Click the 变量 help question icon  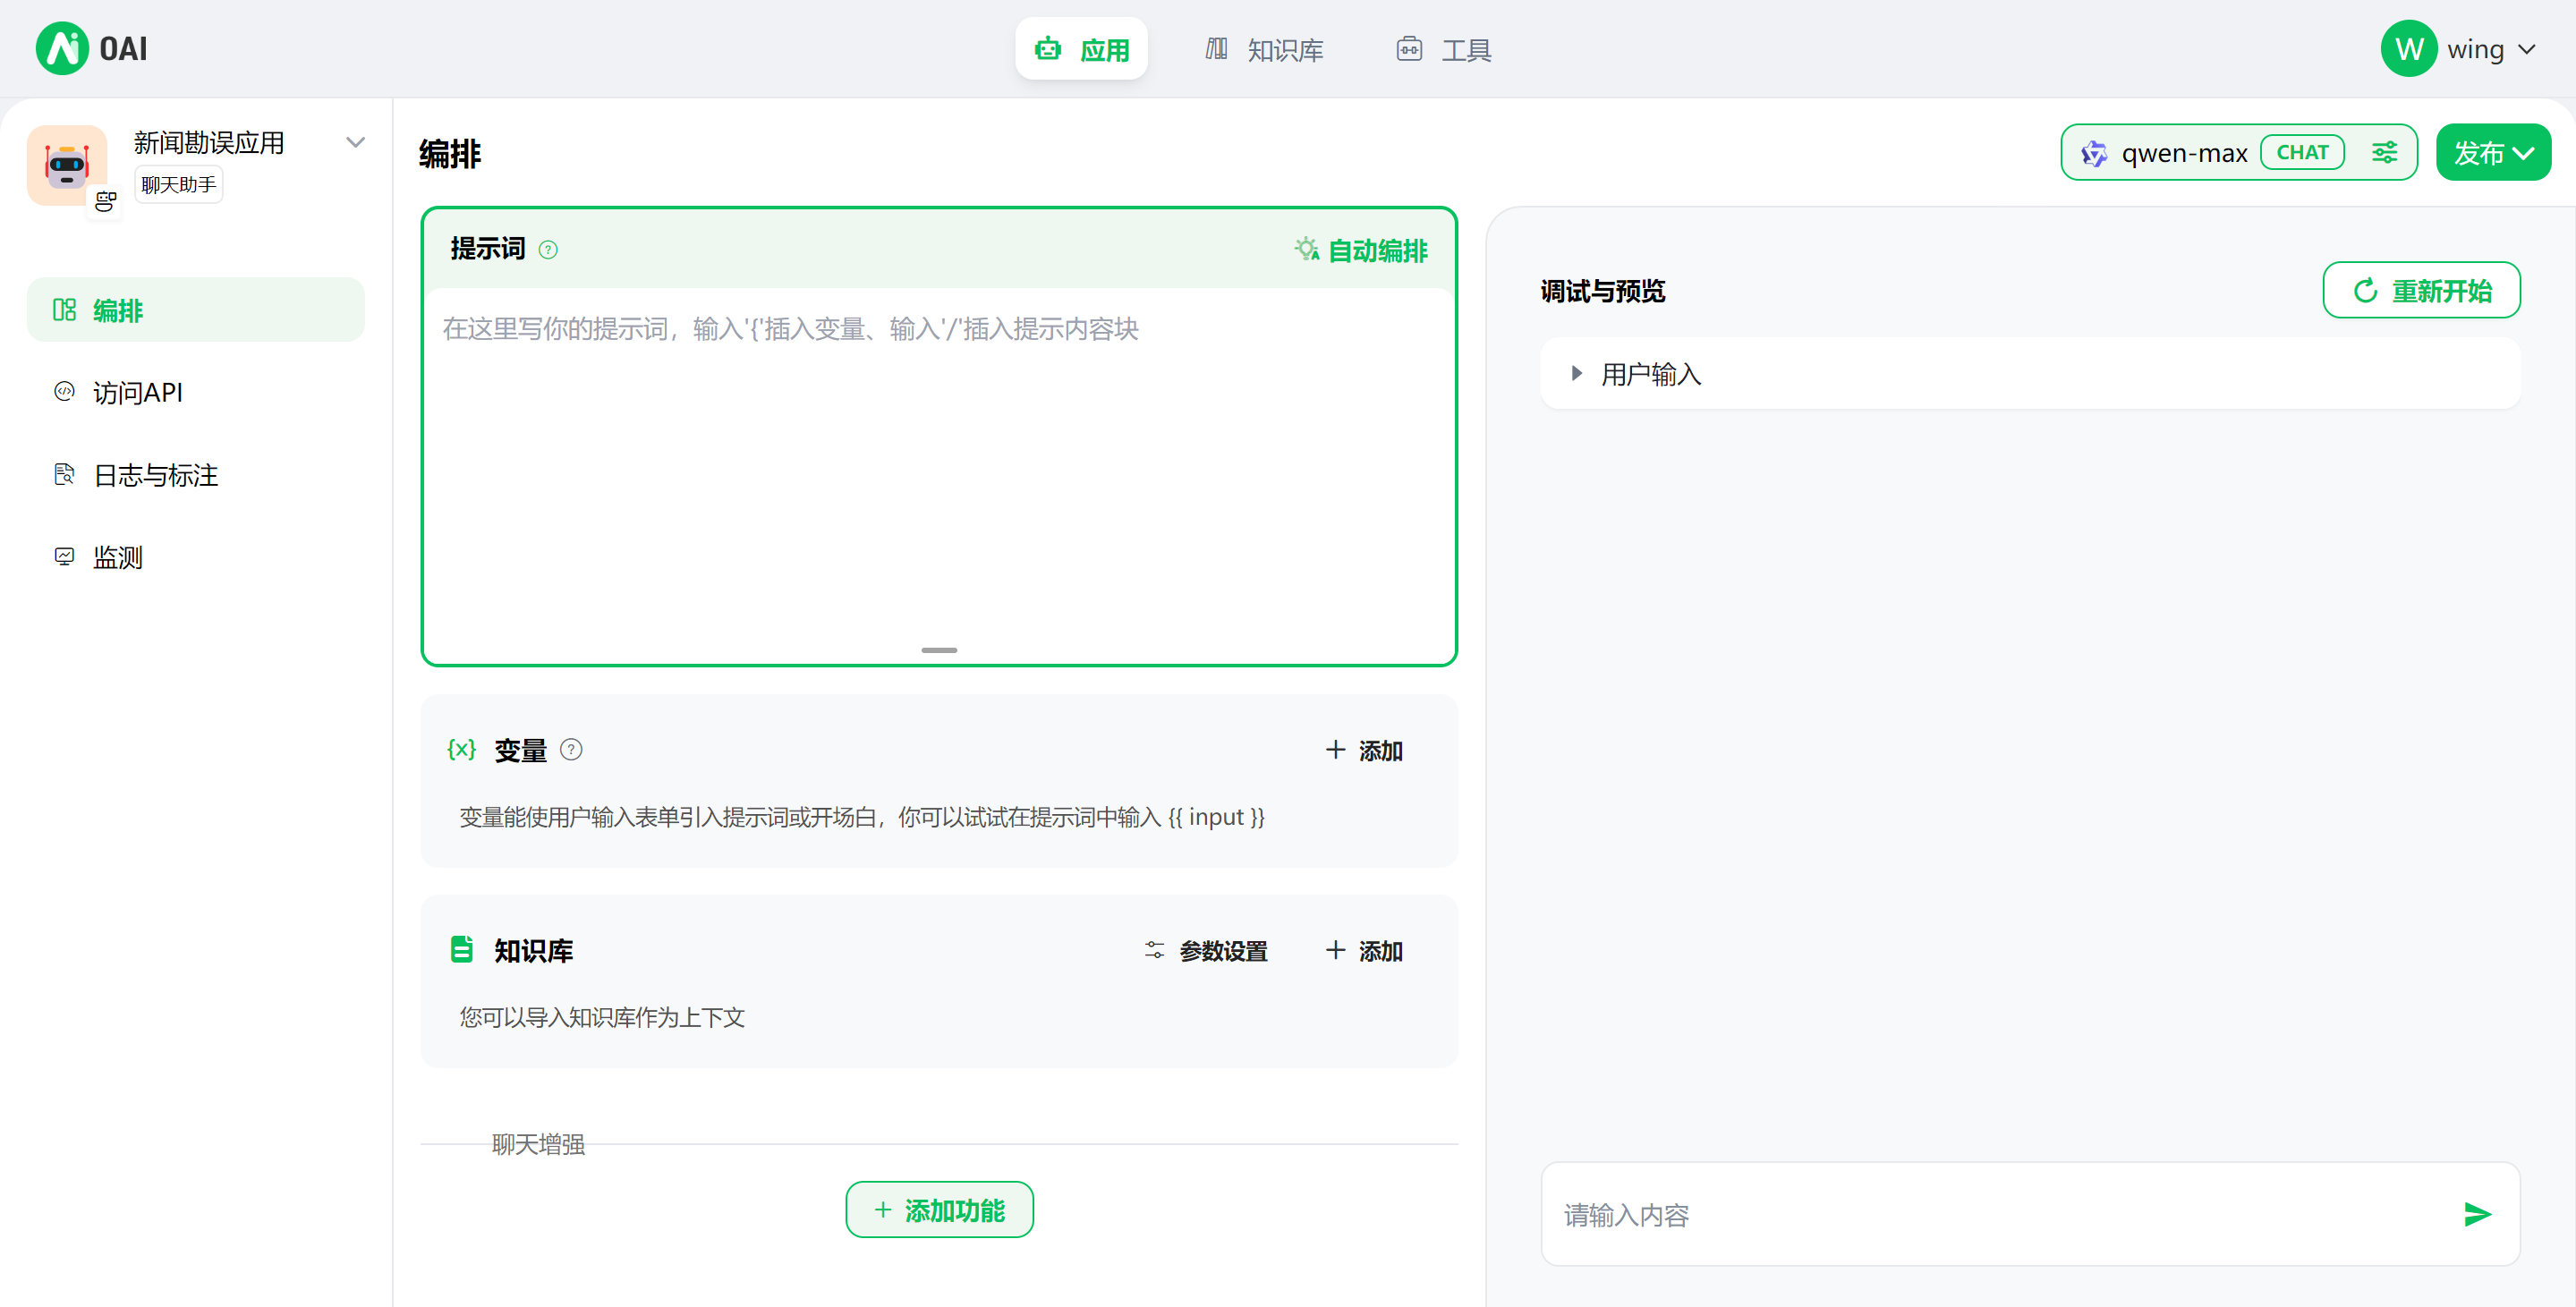pos(571,749)
